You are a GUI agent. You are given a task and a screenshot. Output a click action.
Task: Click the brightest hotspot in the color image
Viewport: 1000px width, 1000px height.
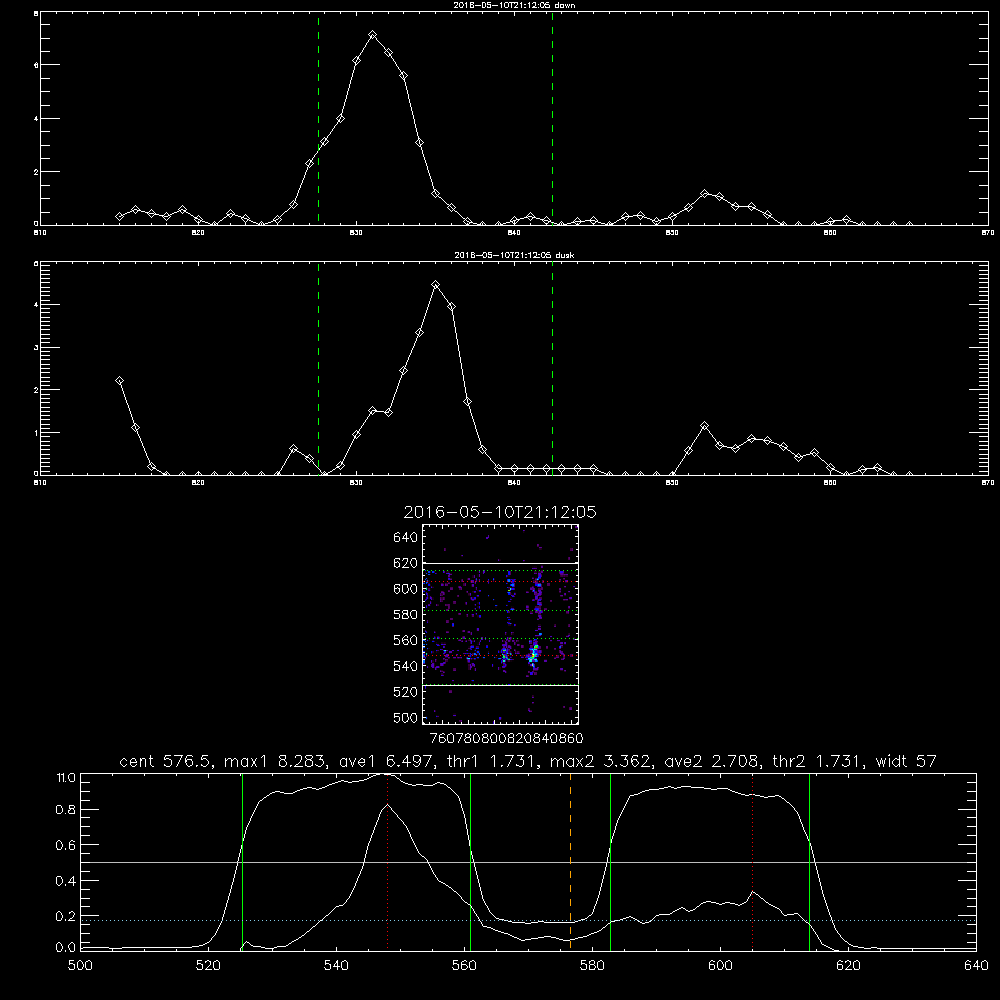click(x=535, y=653)
